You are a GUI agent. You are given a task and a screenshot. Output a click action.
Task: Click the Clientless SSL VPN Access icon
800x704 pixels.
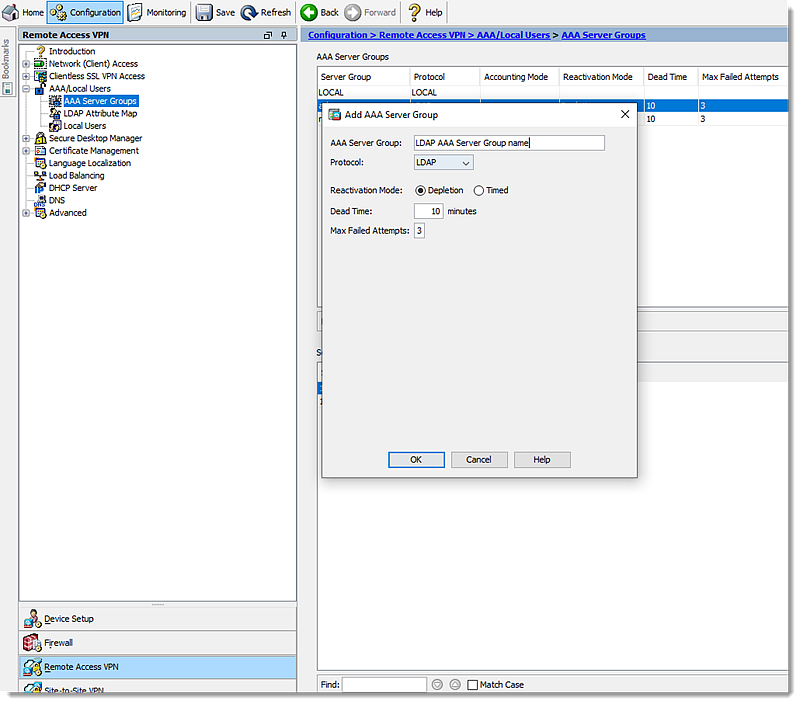point(40,76)
